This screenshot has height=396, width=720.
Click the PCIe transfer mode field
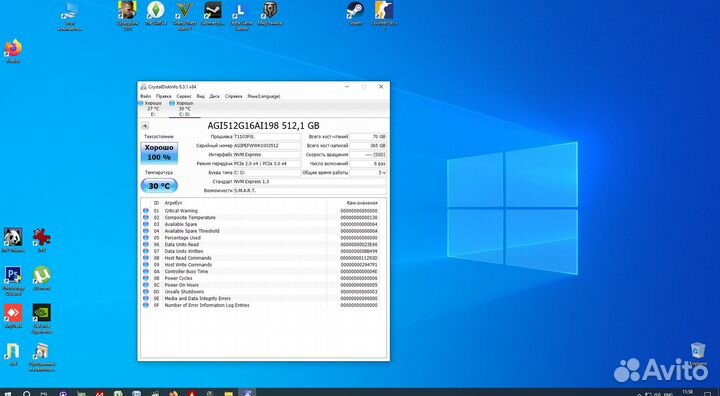267,164
